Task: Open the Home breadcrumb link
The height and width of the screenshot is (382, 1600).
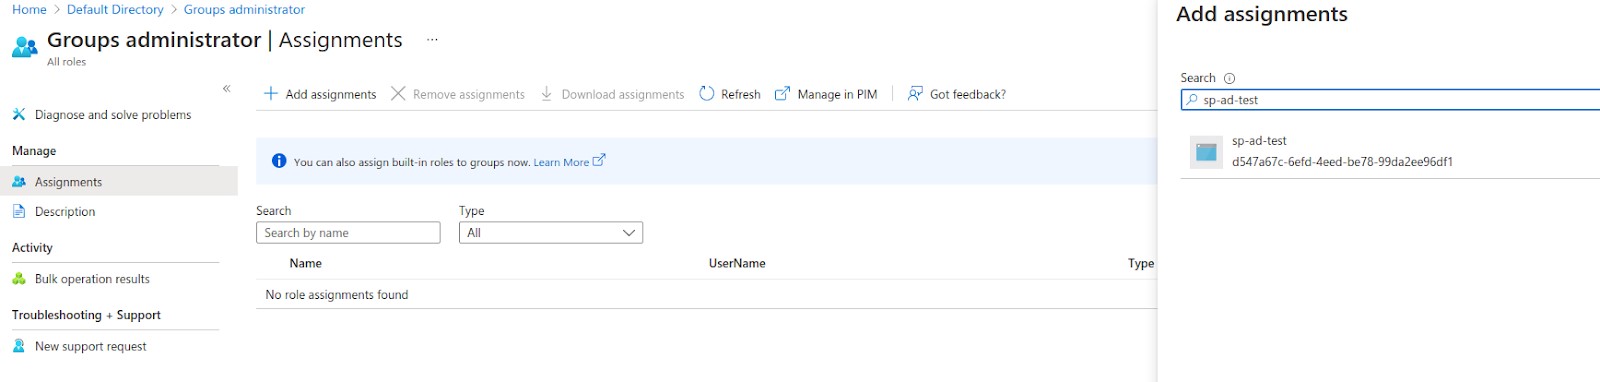Action: (29, 9)
